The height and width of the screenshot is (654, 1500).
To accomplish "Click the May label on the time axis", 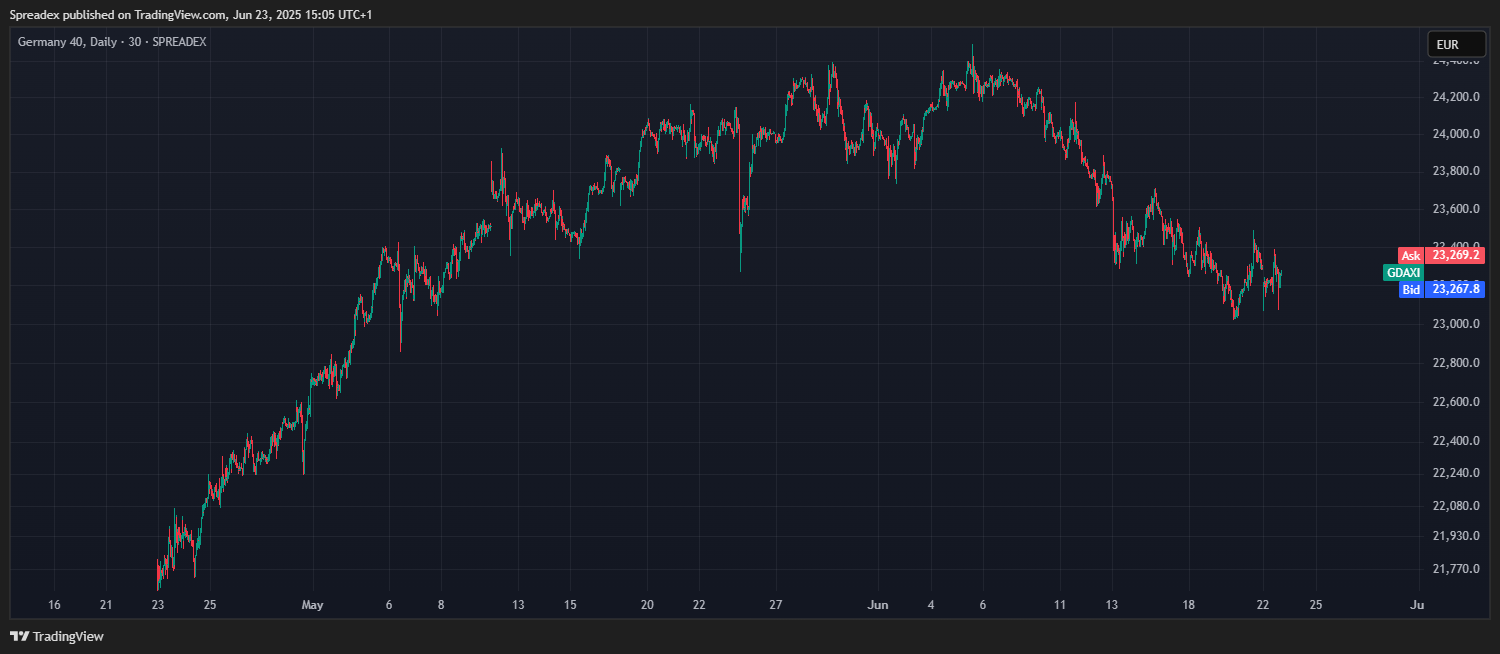I will pyautogui.click(x=313, y=605).
